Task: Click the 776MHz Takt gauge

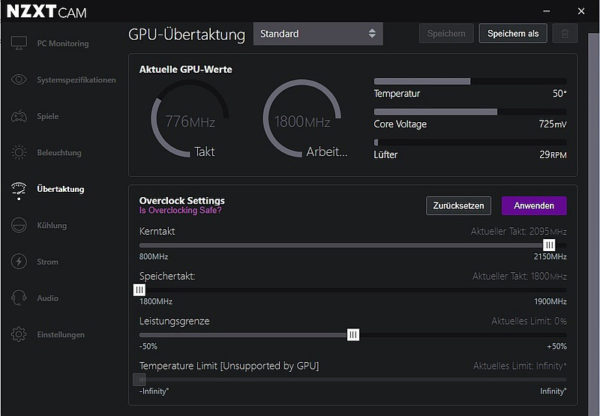Action: pos(190,119)
